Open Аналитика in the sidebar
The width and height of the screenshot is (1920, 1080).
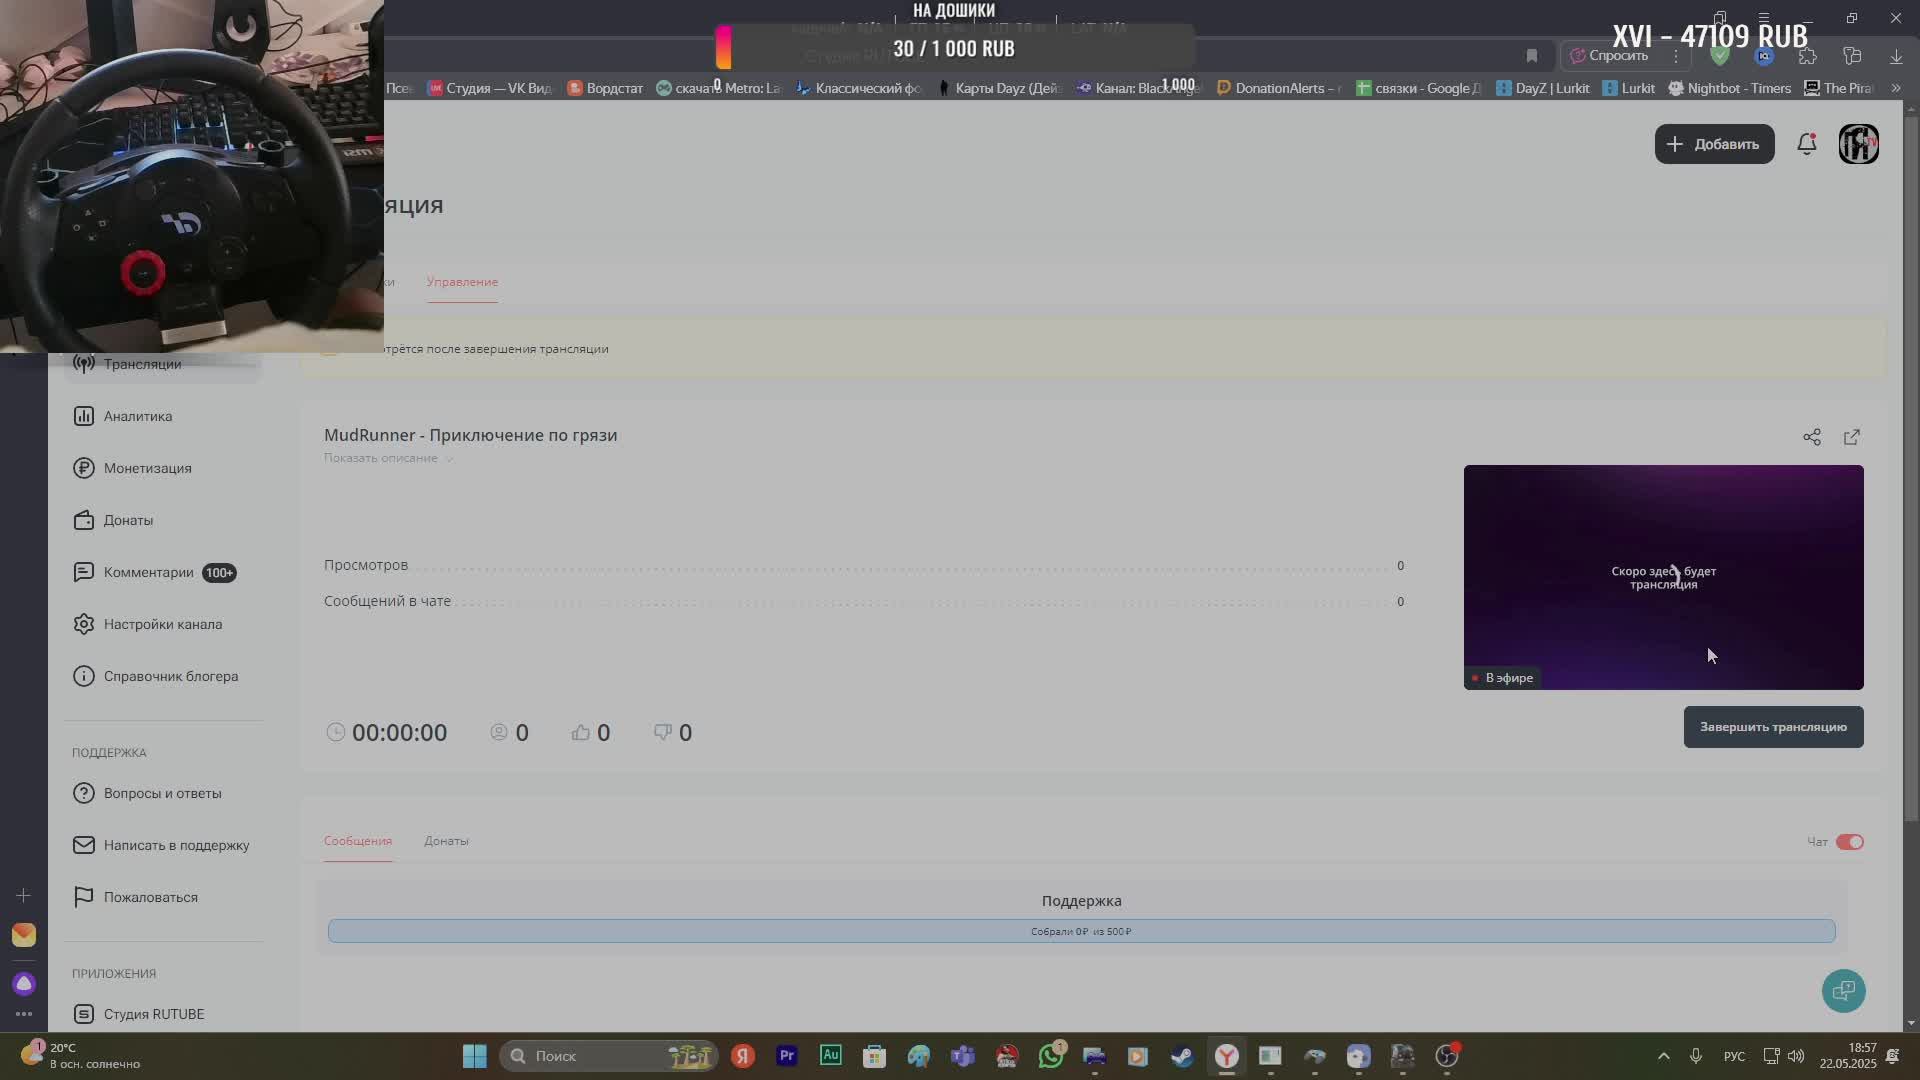point(138,416)
